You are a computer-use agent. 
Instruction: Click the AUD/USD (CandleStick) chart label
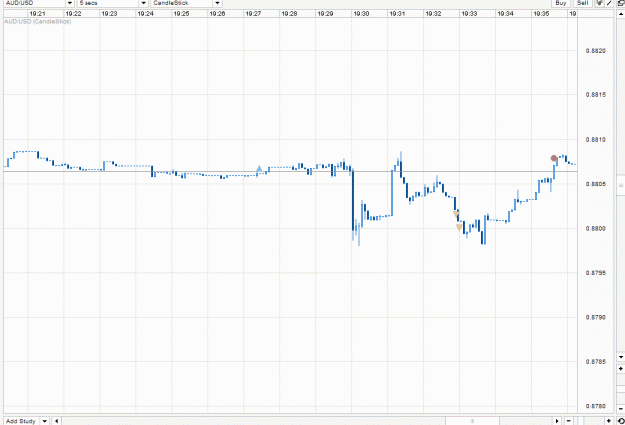click(37, 22)
